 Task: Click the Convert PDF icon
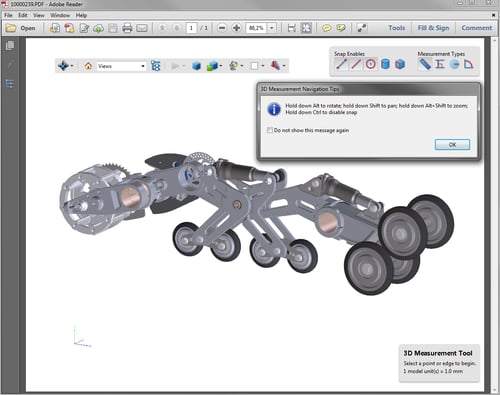(x=69, y=28)
